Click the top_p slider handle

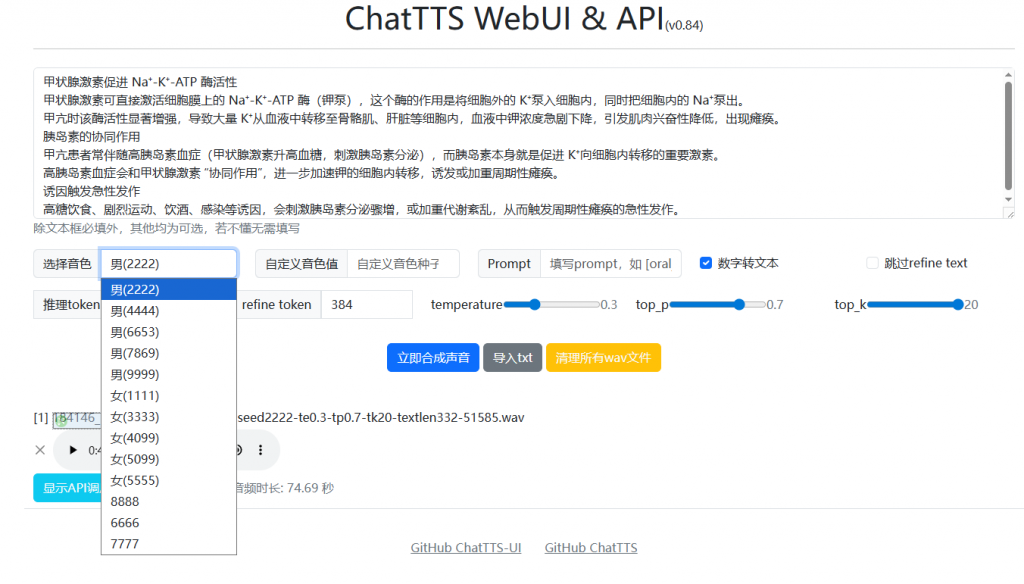coord(739,304)
